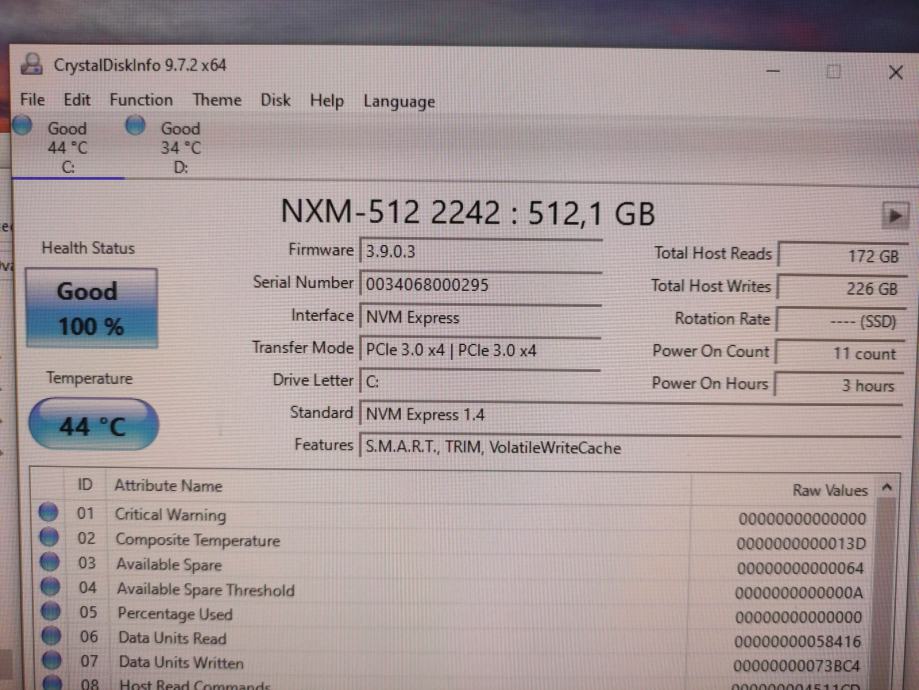
Task: Click the Transfer Mode field PCIe 3.0 x4
Action: 481,350
